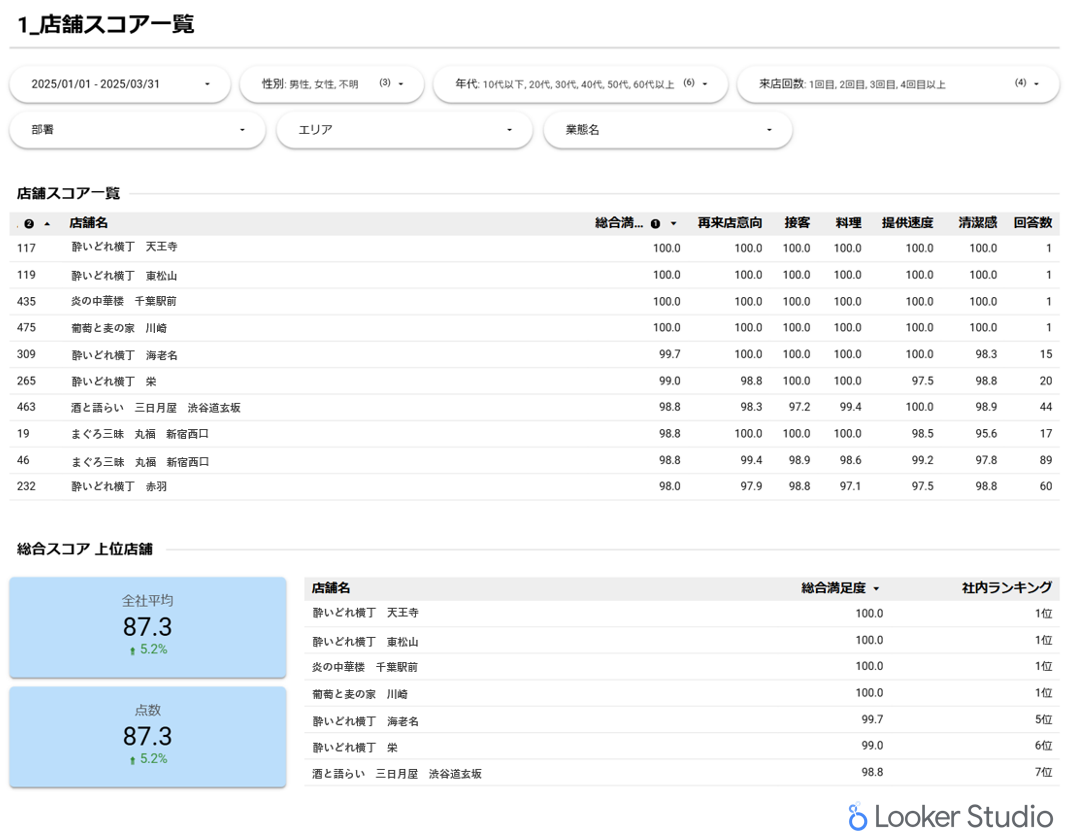Click green up arrow on 全社平均 scorecard
The height and width of the screenshot is (838, 1069).
132,650
